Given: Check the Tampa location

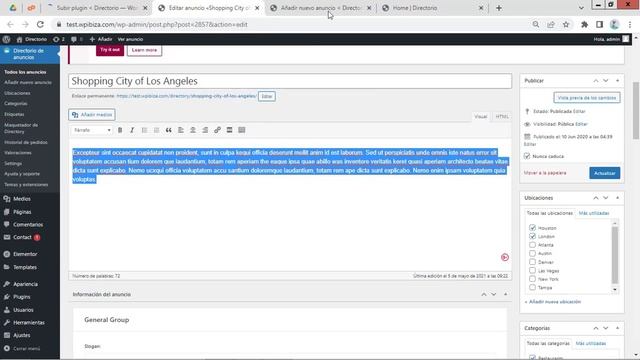Looking at the screenshot, I should (532, 287).
